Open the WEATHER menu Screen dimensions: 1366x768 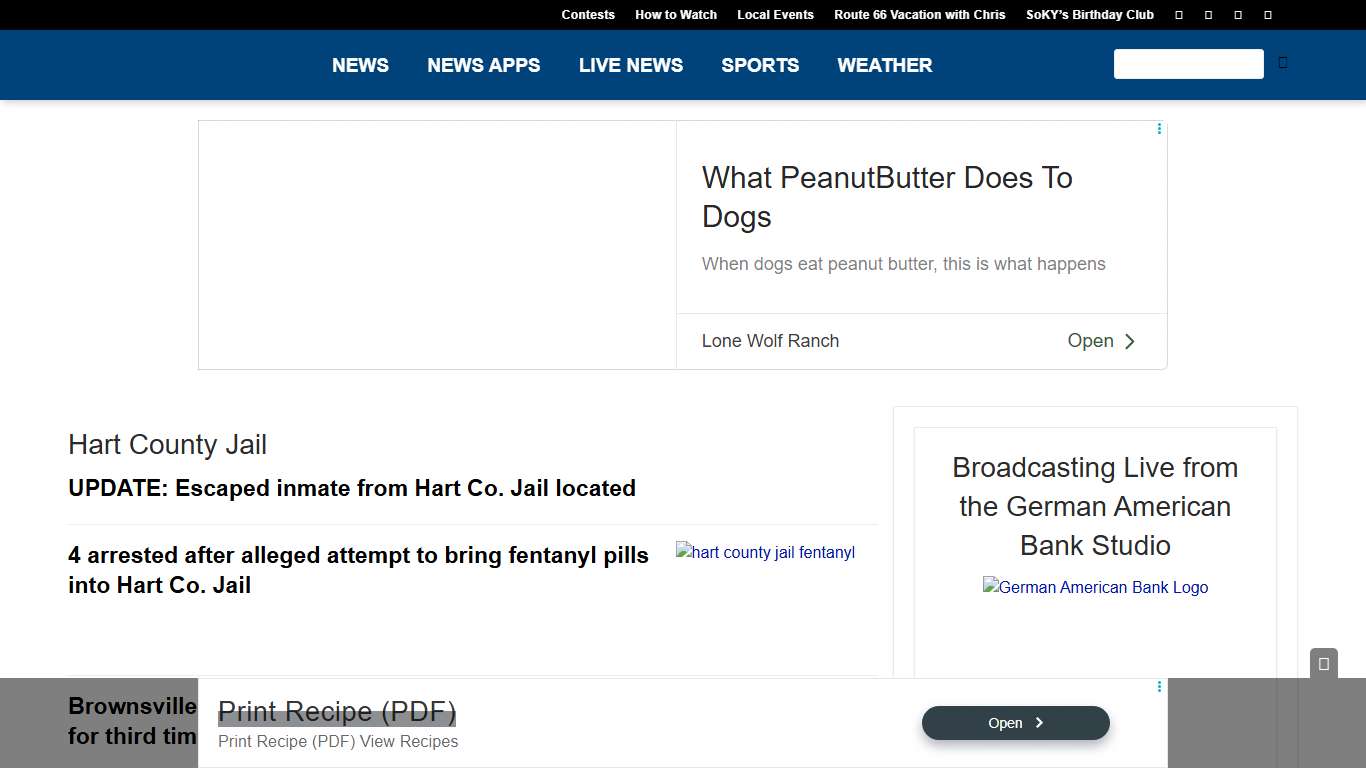(884, 65)
